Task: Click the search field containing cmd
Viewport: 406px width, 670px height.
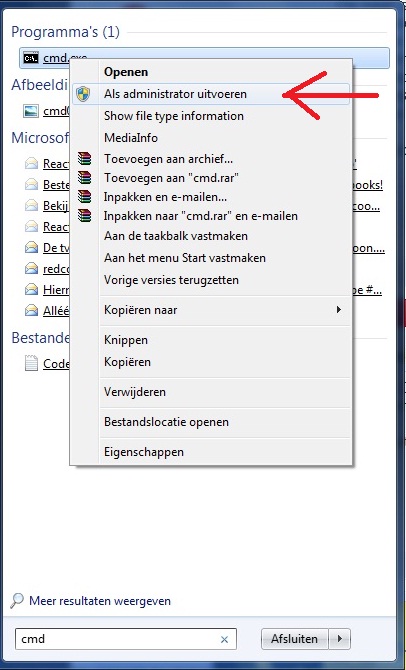Action: 126,639
